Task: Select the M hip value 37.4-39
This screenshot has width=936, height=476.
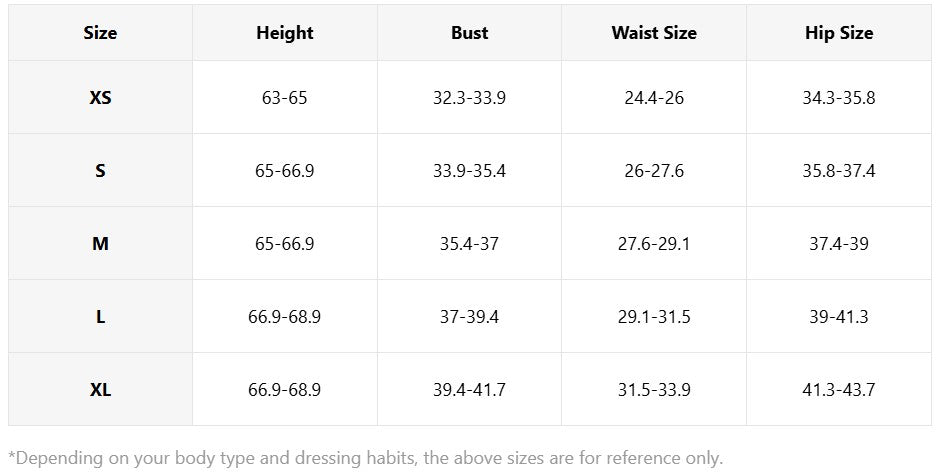Action: (839, 244)
